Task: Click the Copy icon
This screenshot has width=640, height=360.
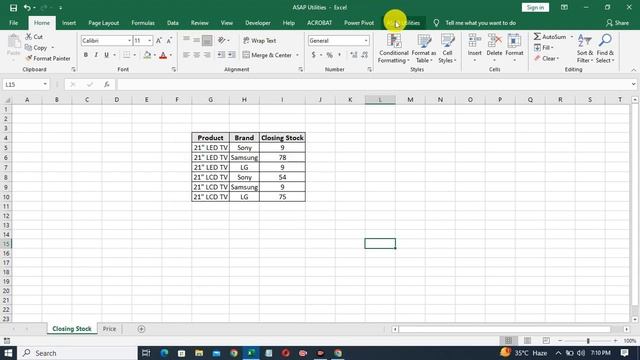Action: coord(29,48)
